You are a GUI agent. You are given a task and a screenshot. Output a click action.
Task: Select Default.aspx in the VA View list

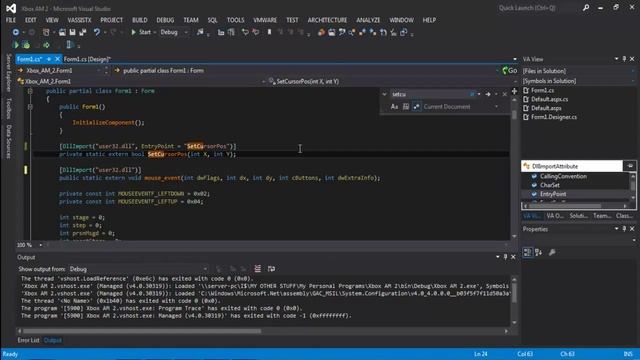(x=546, y=108)
